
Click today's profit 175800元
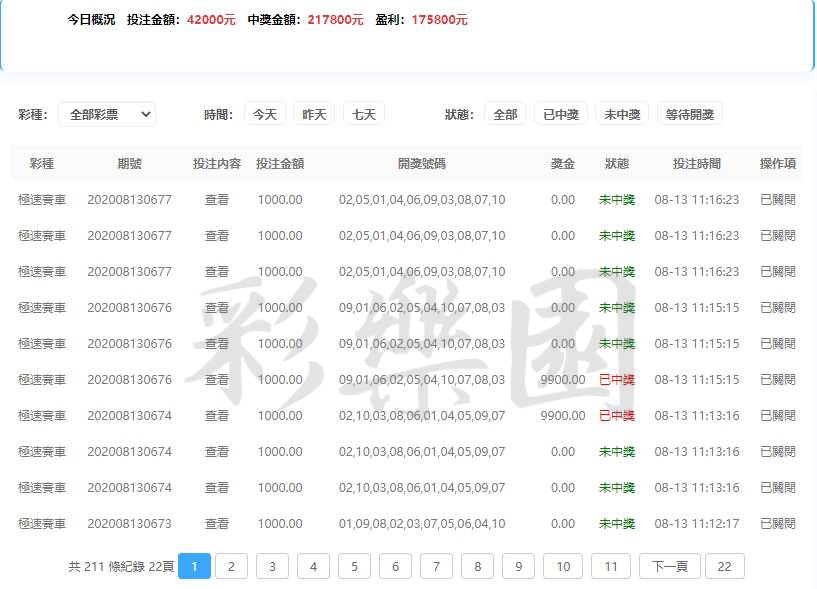tap(439, 20)
